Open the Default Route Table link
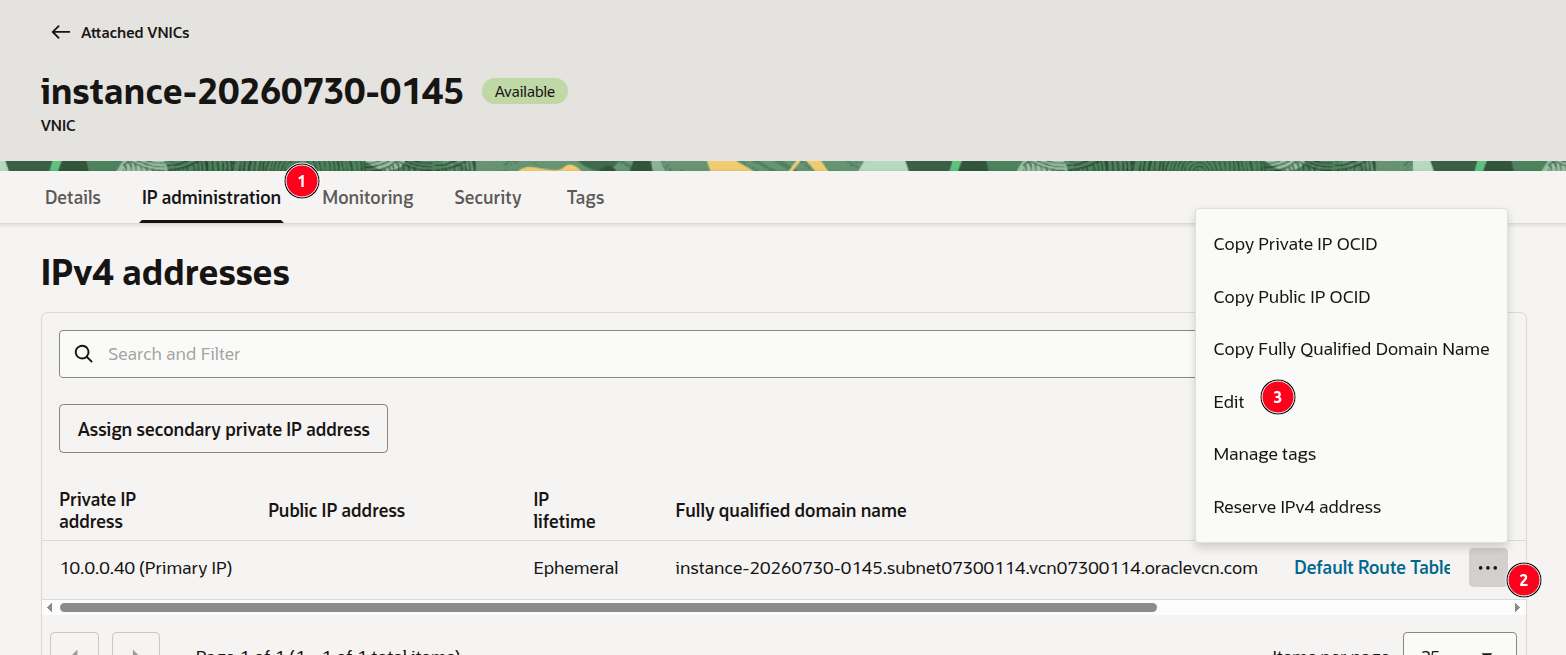The image size is (1566, 655). click(x=1372, y=568)
